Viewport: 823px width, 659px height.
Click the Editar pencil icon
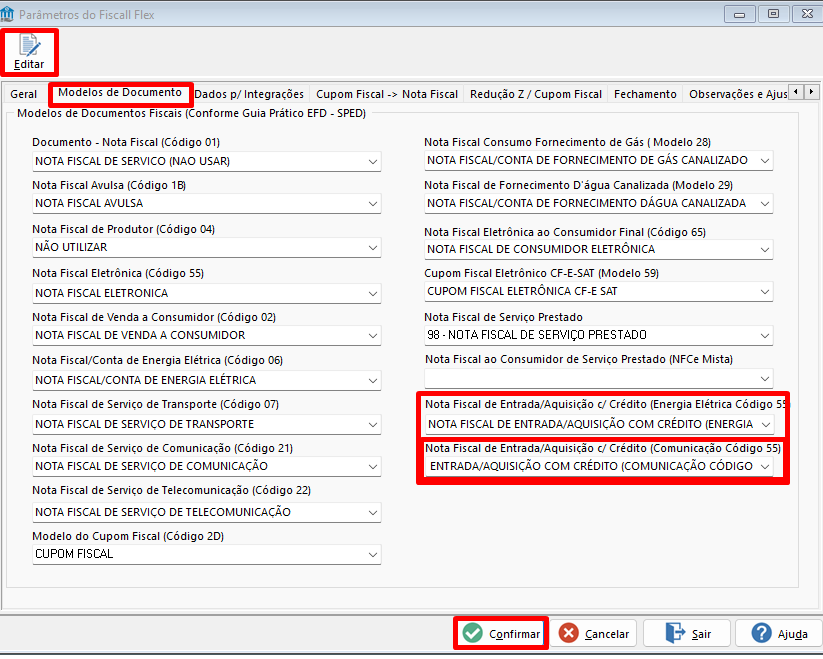pos(29,46)
